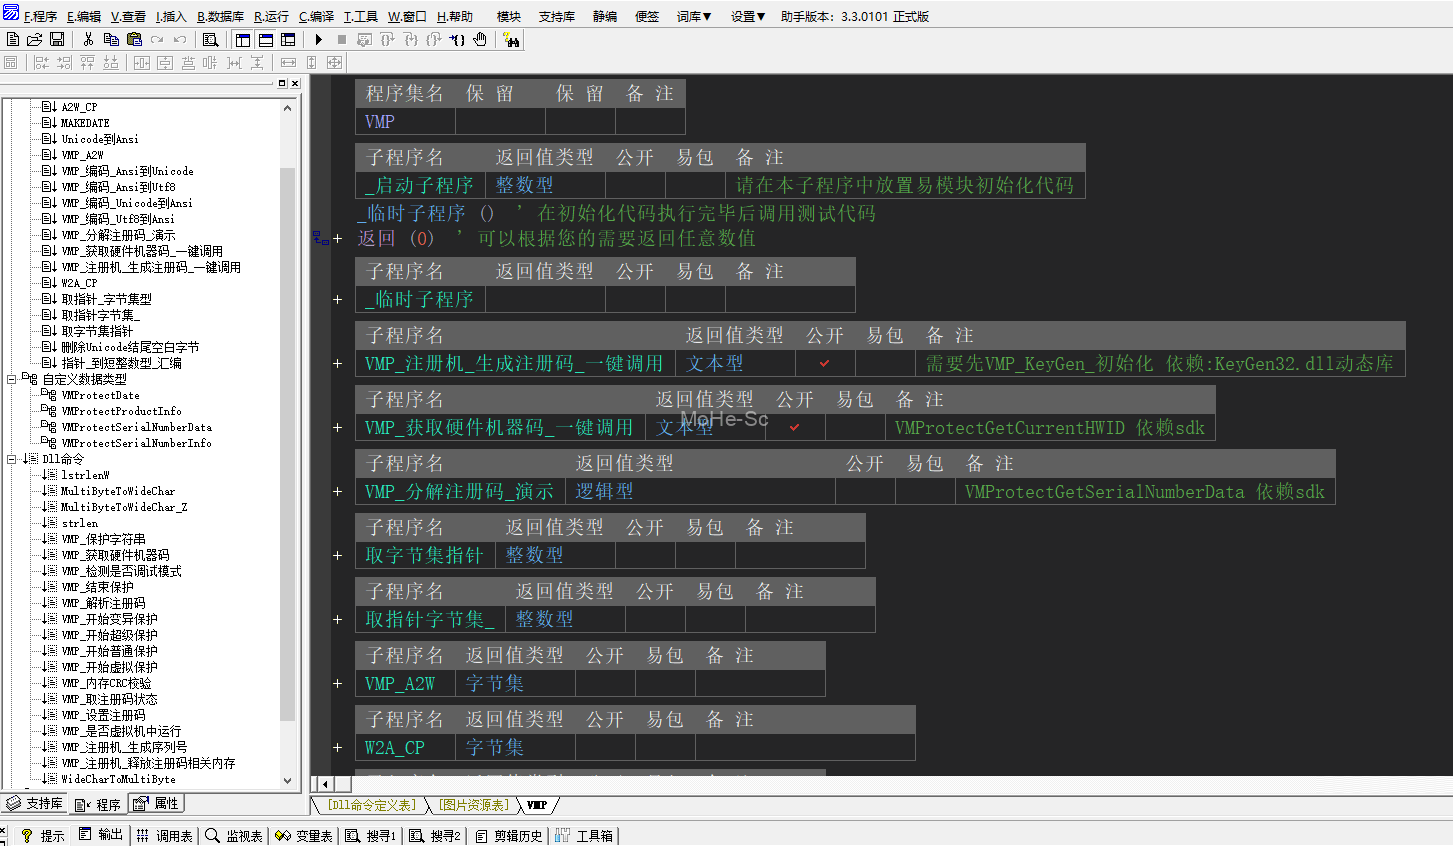The height and width of the screenshot is (846, 1453).
Task: Open the 词库 dropdown menu
Action: [693, 16]
